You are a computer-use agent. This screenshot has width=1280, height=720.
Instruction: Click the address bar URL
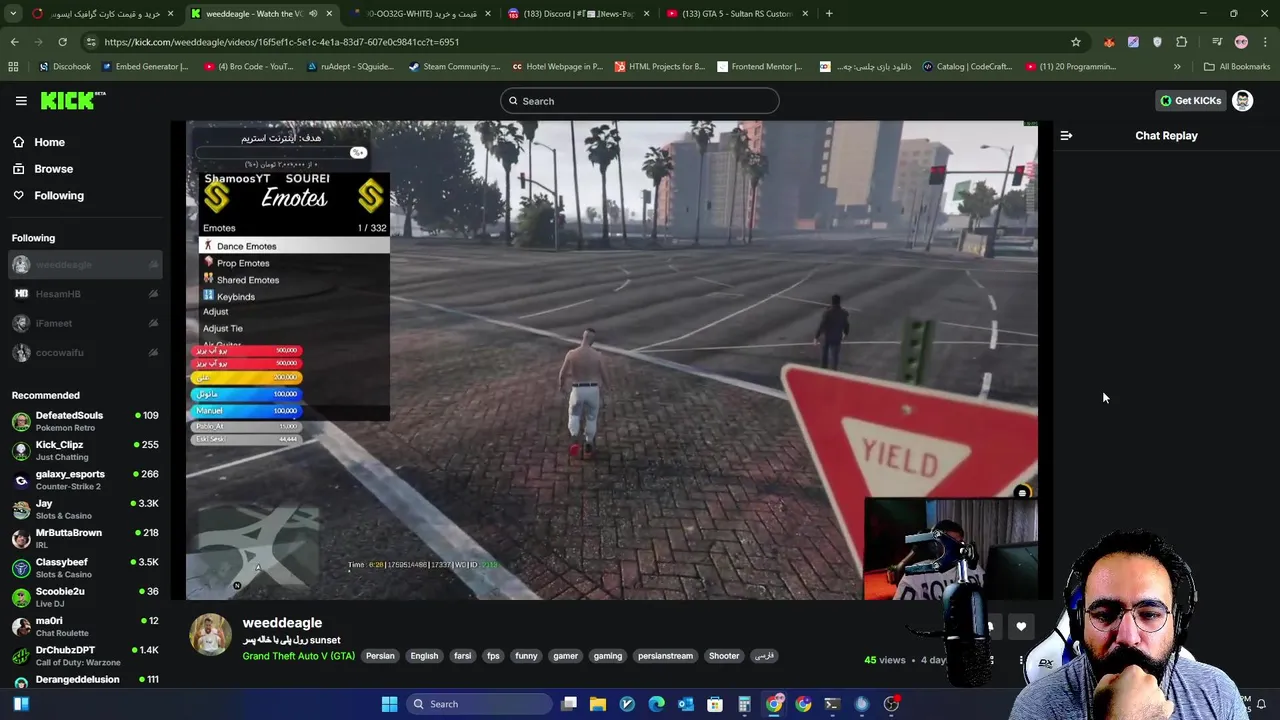click(281, 42)
